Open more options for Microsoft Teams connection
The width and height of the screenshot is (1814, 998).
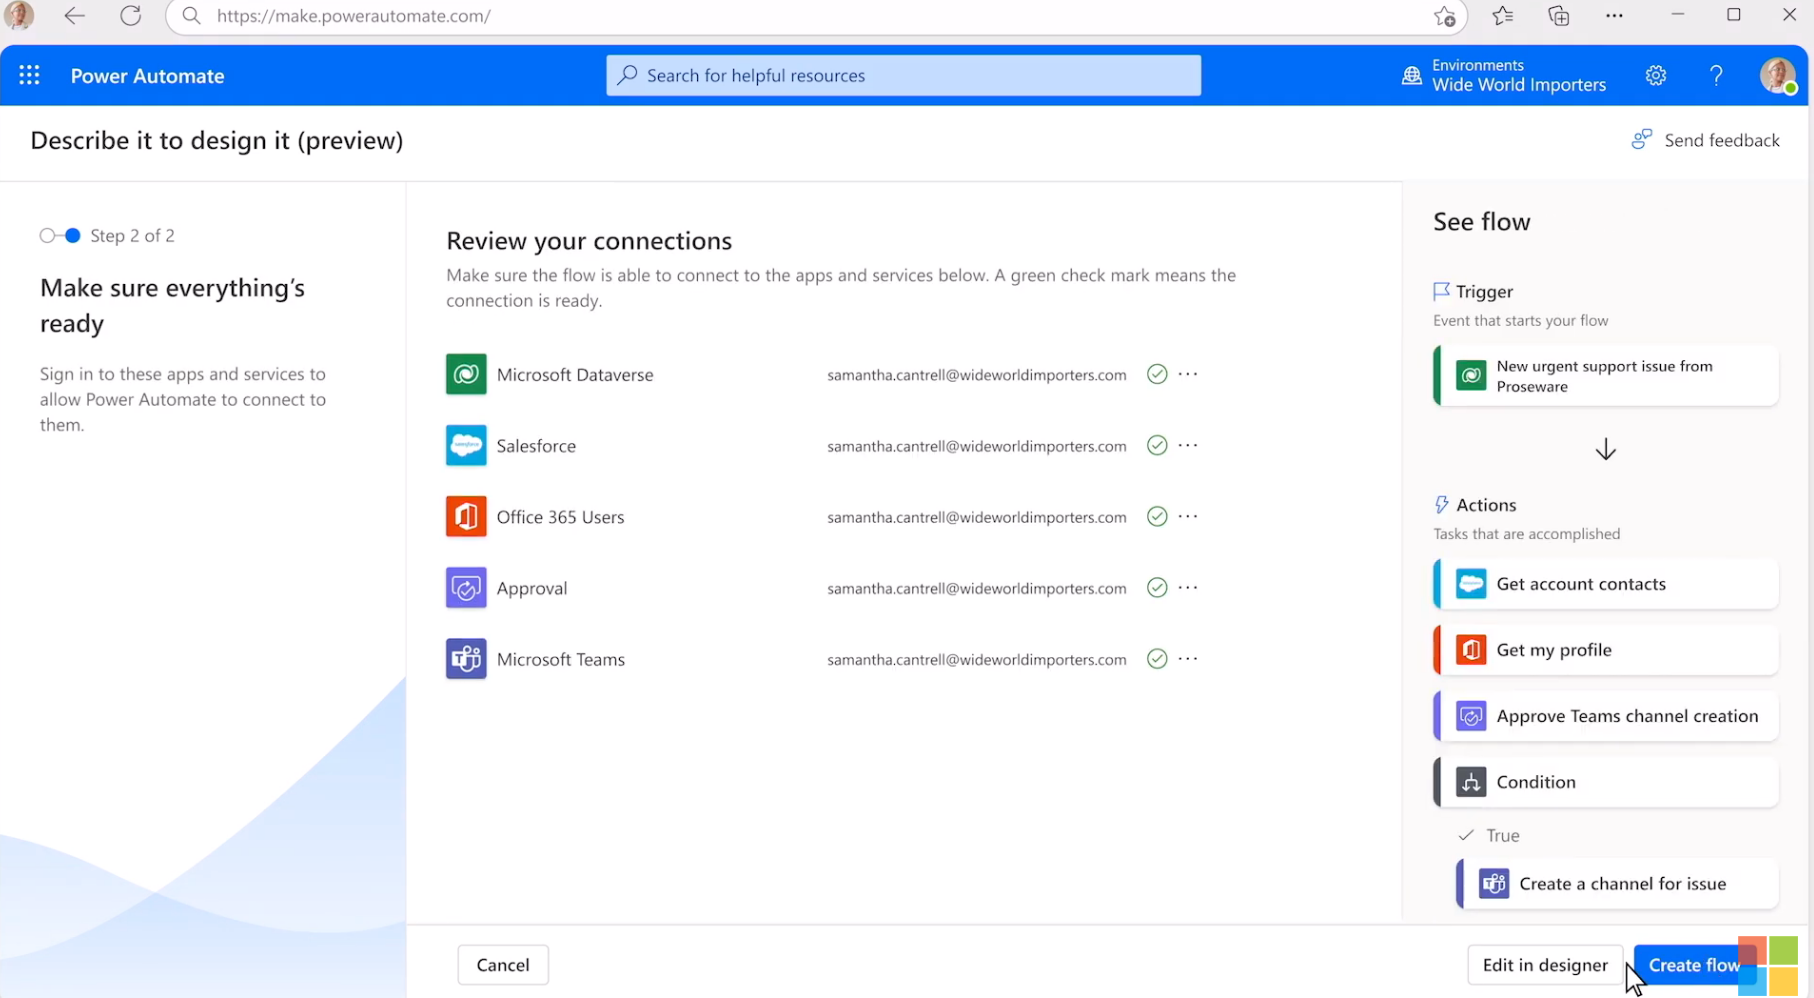(1188, 658)
